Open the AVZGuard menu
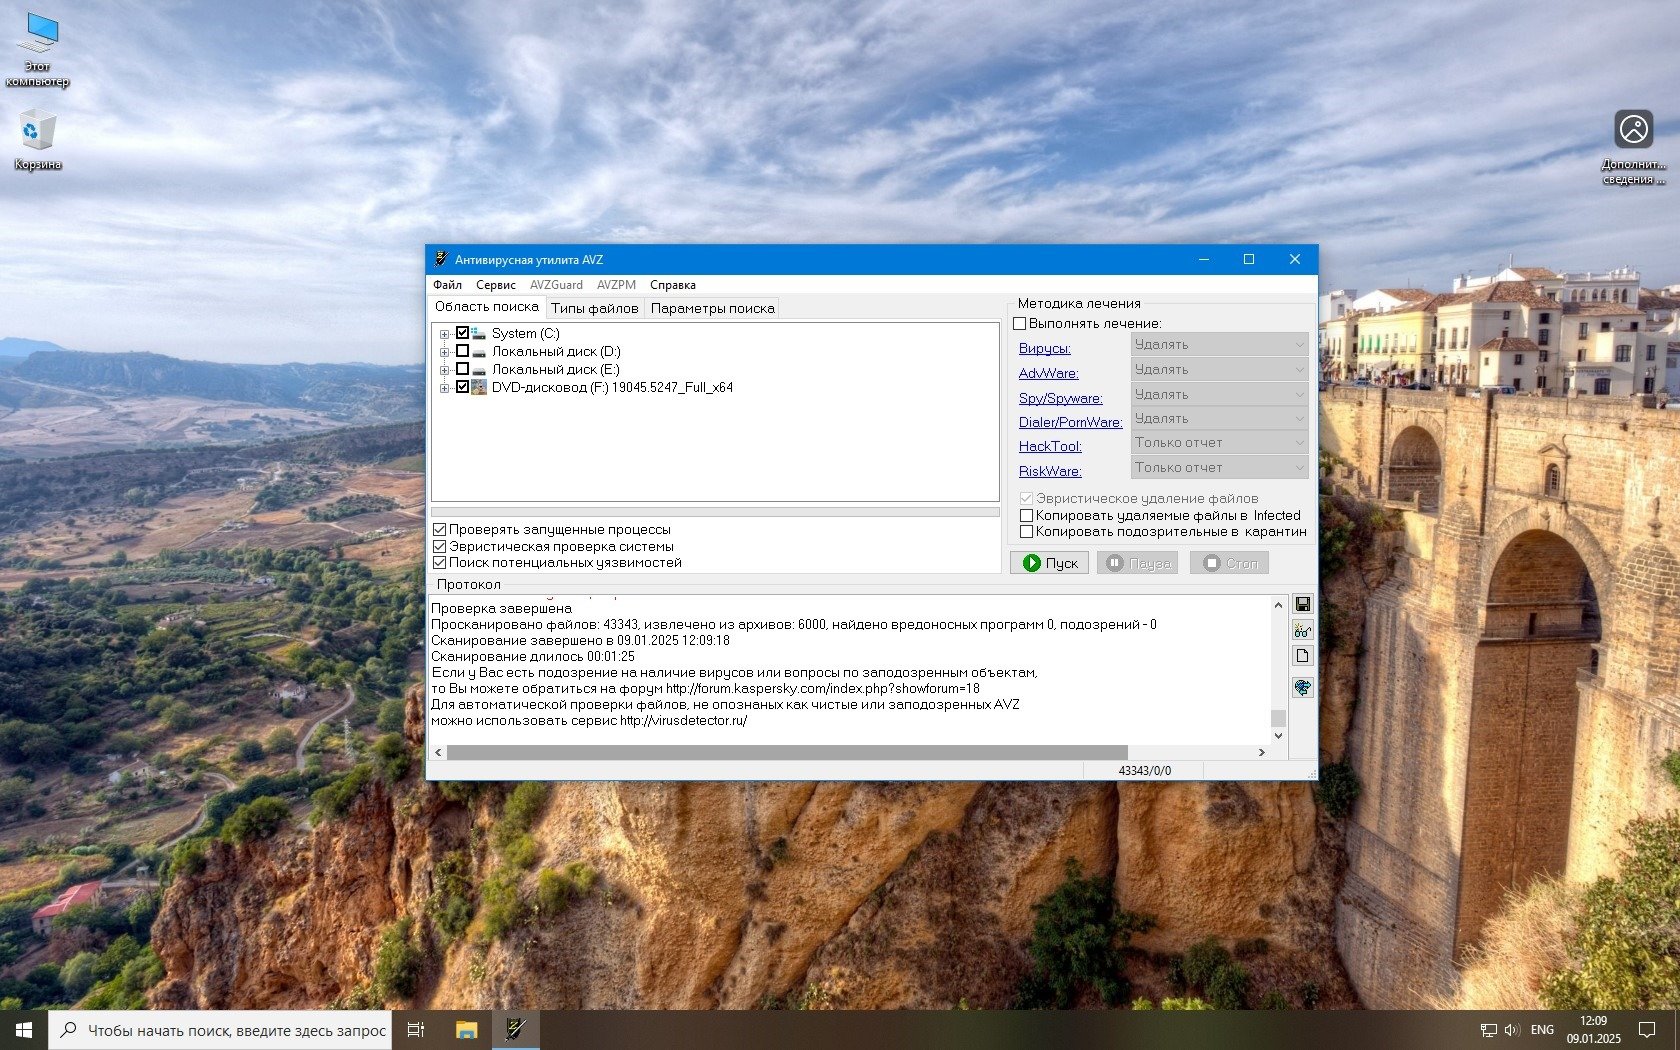 point(556,285)
